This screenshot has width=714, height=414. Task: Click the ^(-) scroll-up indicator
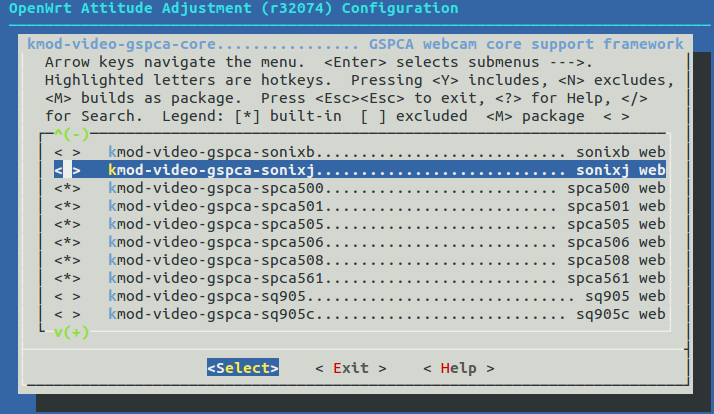[x=71, y=134]
